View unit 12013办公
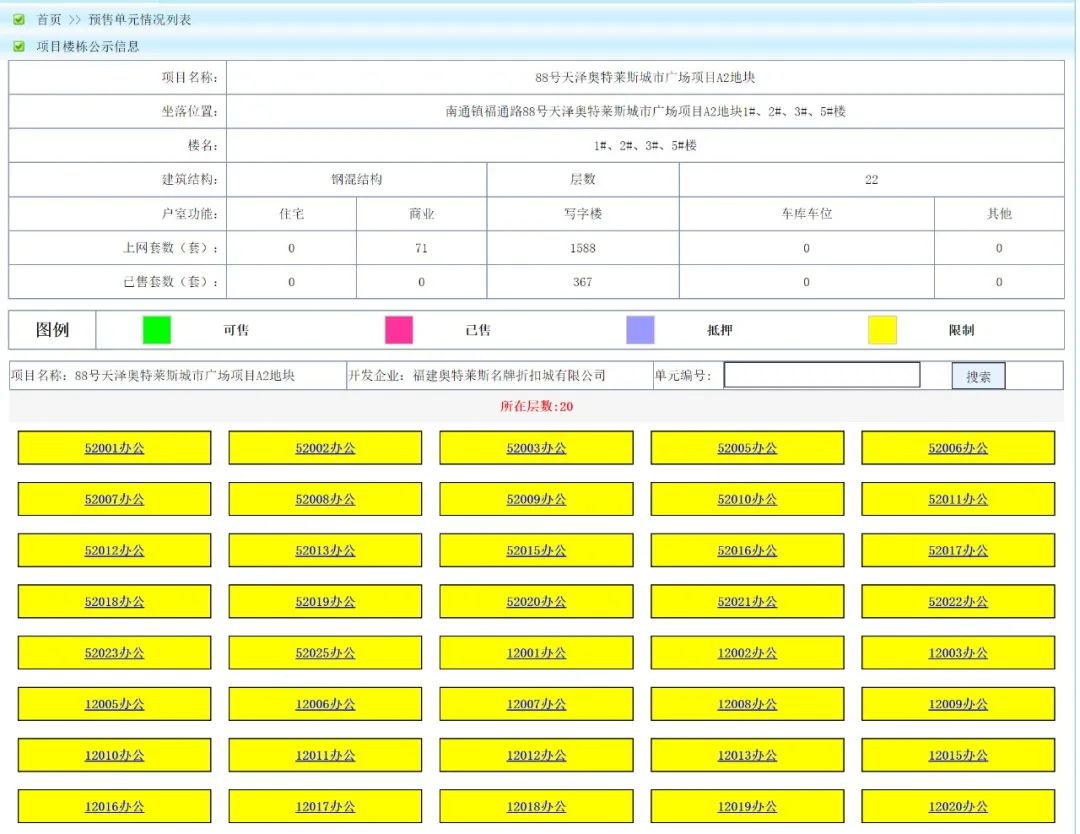This screenshot has width=1080, height=834. click(x=747, y=755)
